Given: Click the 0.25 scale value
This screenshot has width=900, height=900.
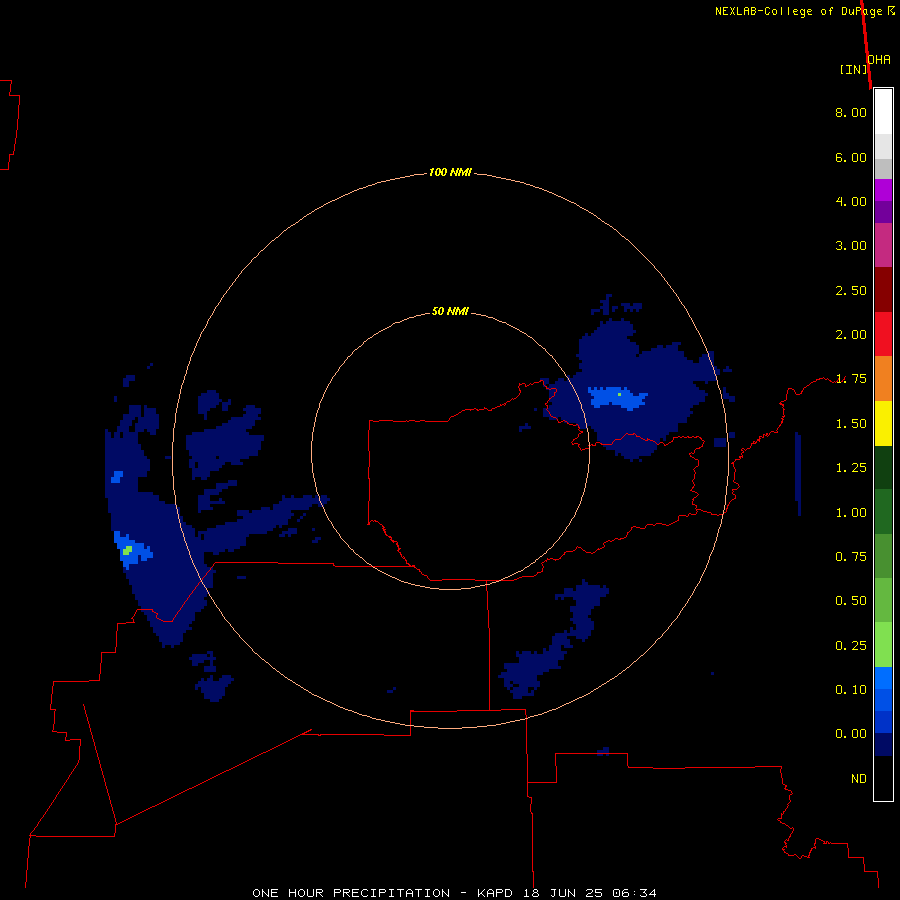Looking at the screenshot, I should [x=851, y=646].
